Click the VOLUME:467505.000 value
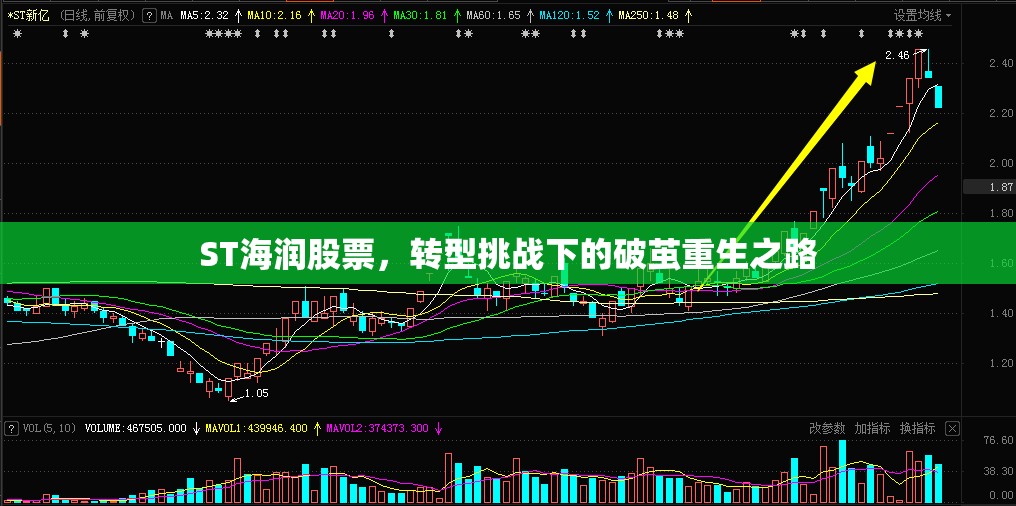This screenshot has width=1016, height=506. click(135, 428)
